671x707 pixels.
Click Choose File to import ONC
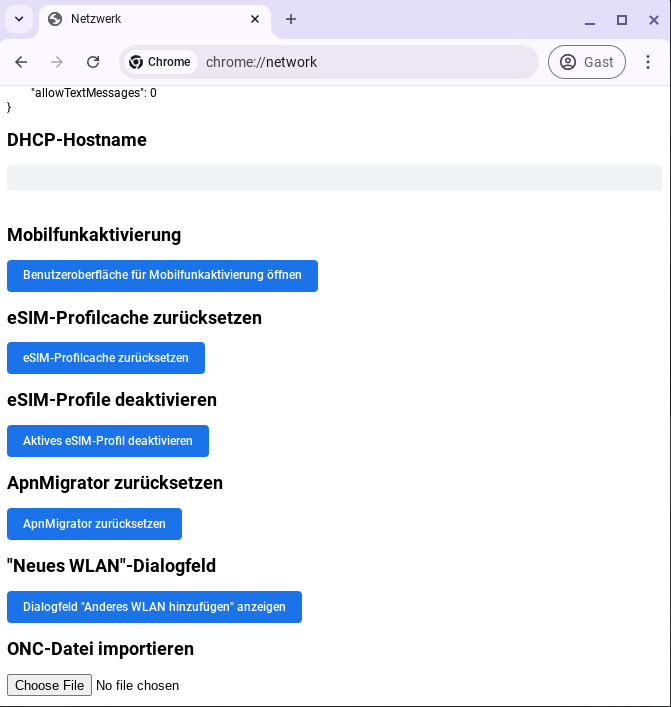click(49, 685)
